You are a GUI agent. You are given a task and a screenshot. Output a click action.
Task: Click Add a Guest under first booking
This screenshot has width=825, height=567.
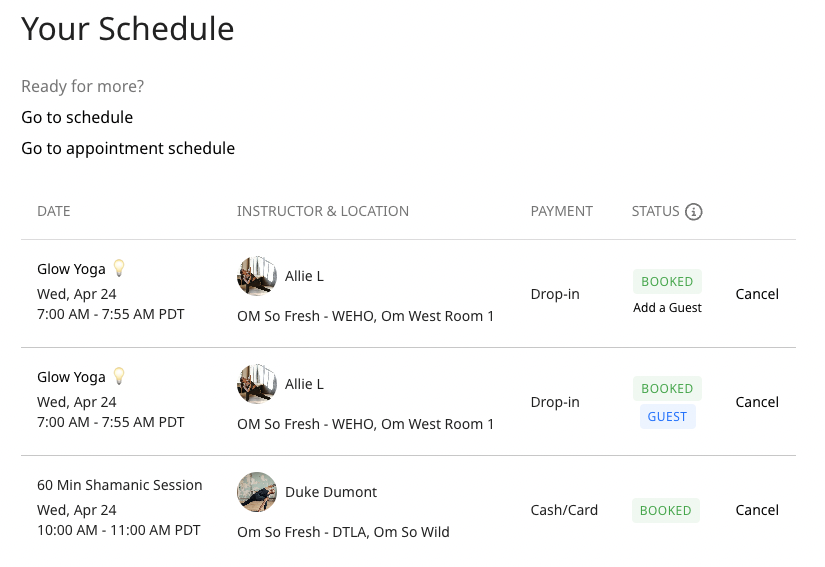667,308
